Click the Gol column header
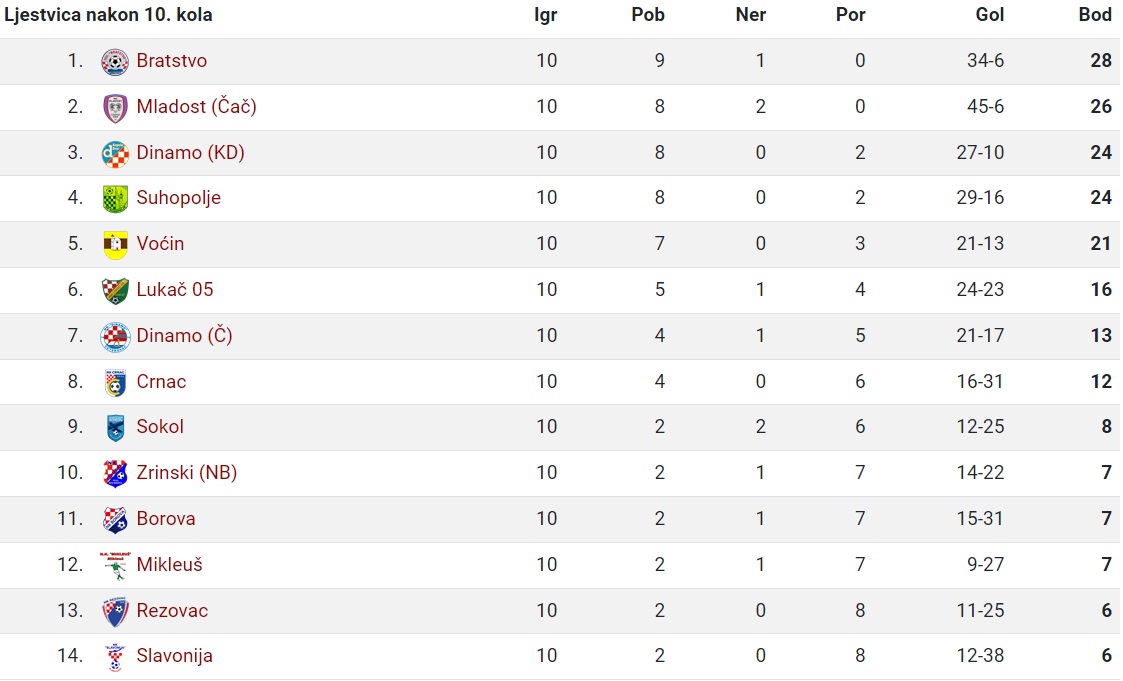This screenshot has height=681, width=1123. pyautogui.click(x=989, y=15)
